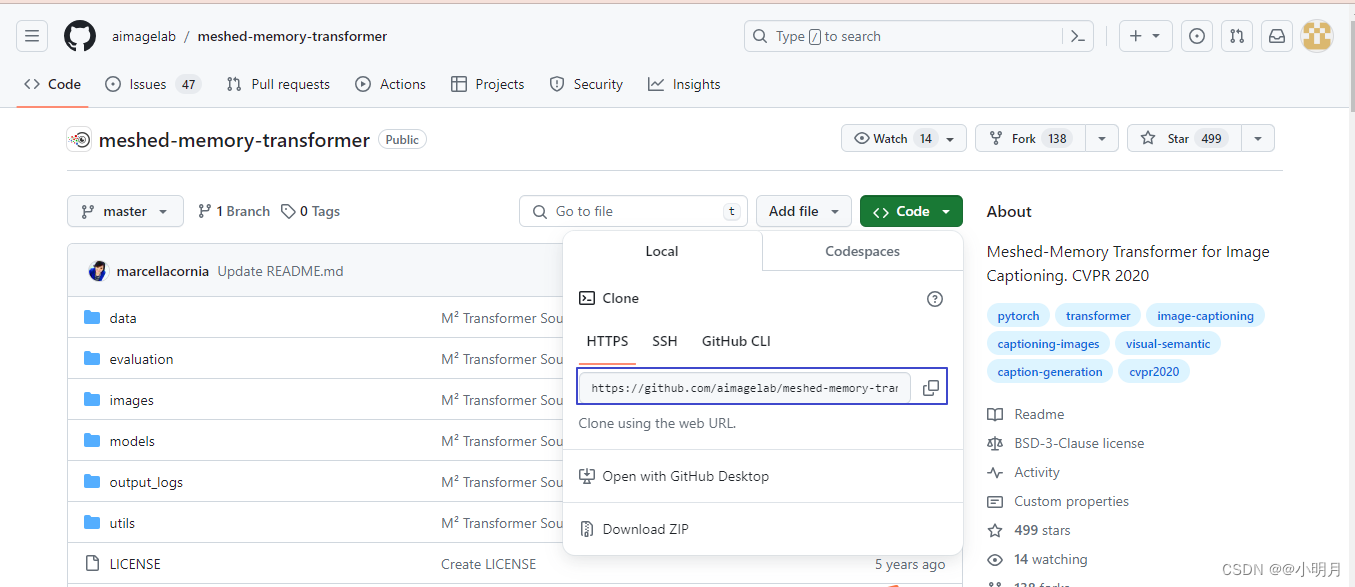
Task: Switch to the Actions tab
Action: [x=390, y=84]
